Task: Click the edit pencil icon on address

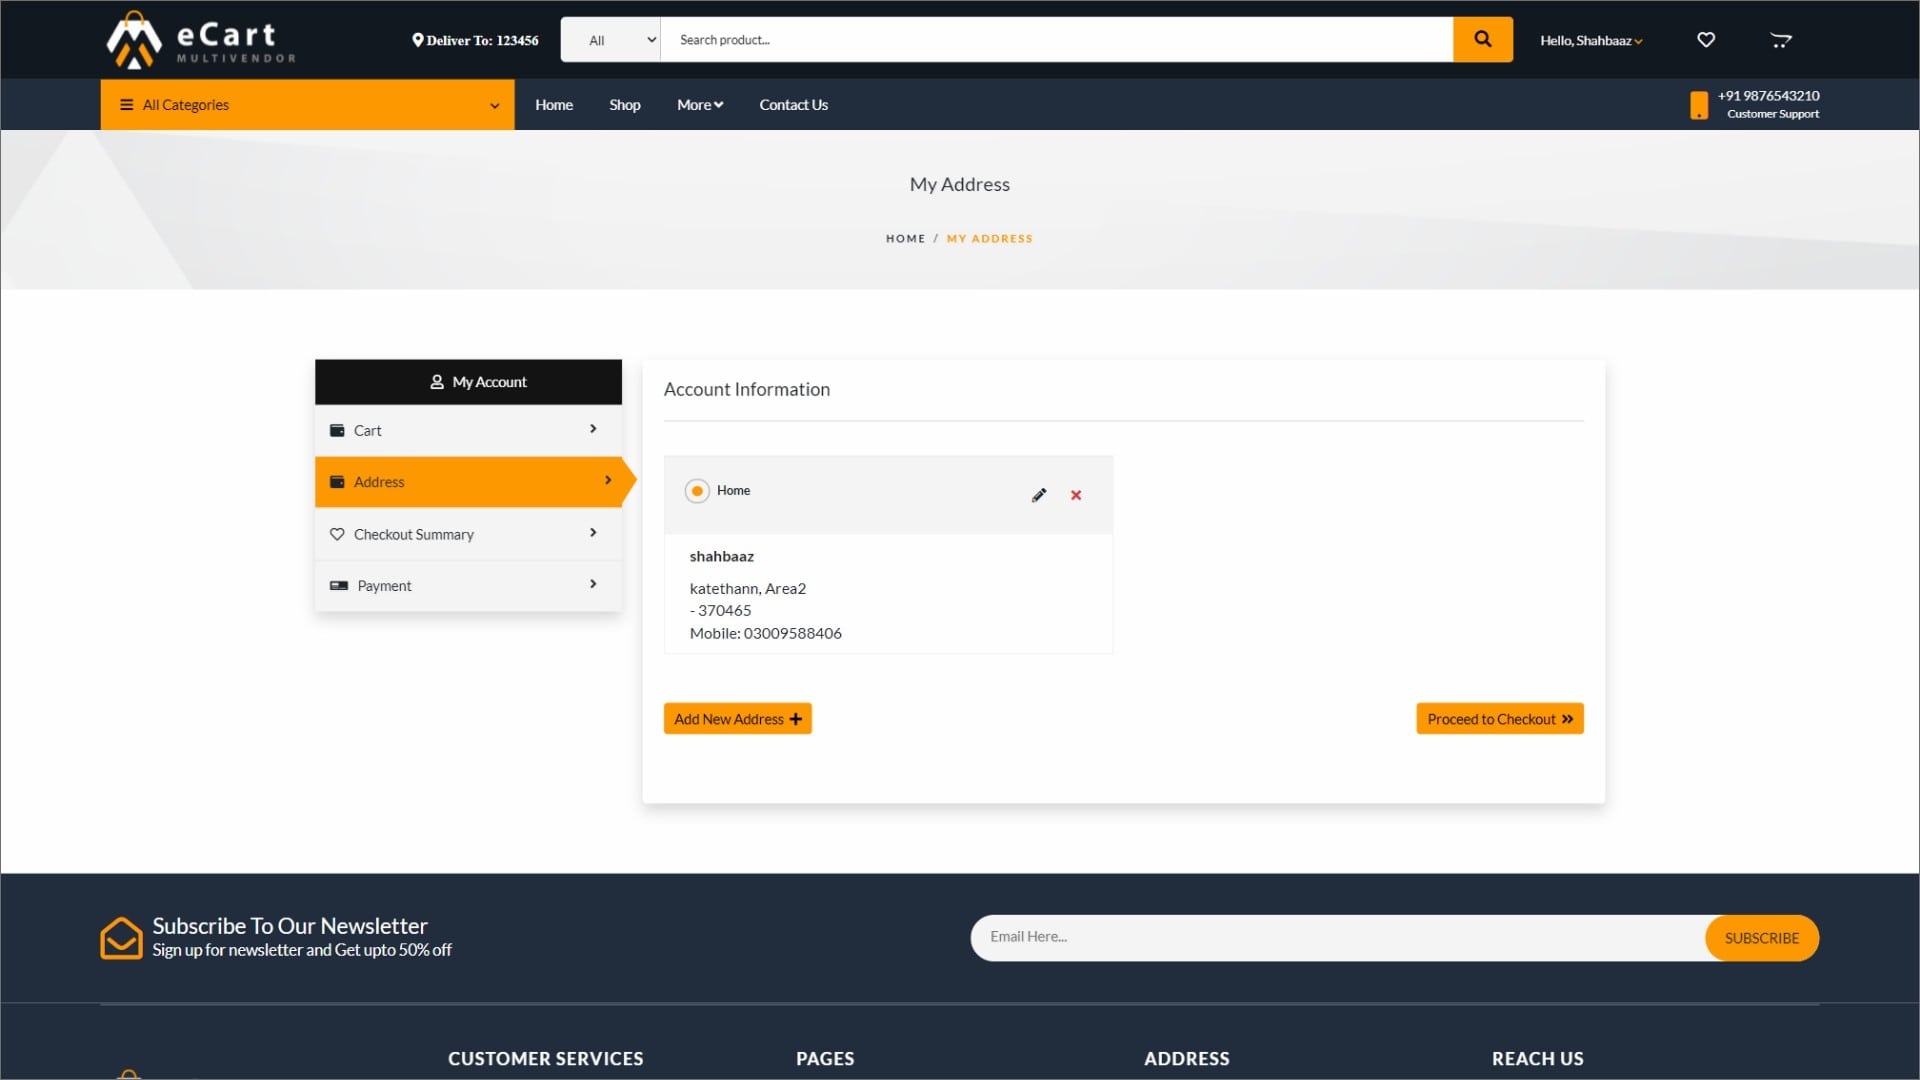Action: coord(1039,493)
